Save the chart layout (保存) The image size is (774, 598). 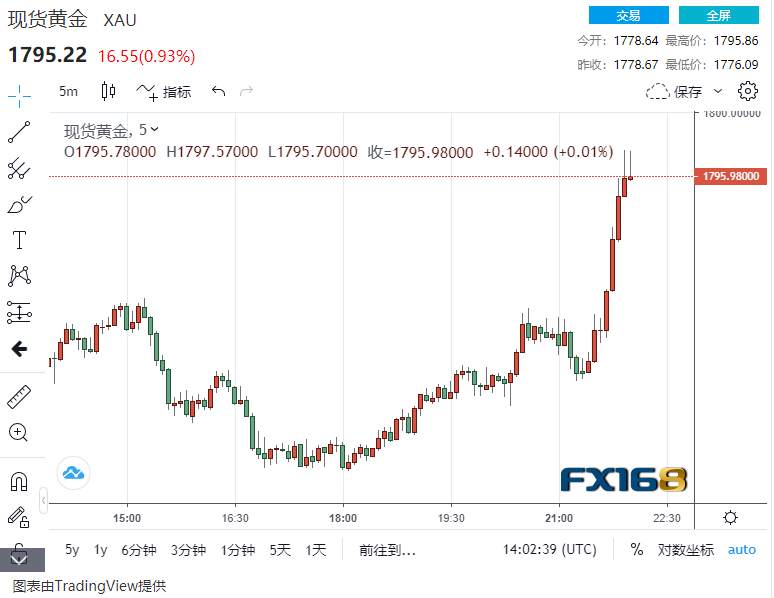674,92
